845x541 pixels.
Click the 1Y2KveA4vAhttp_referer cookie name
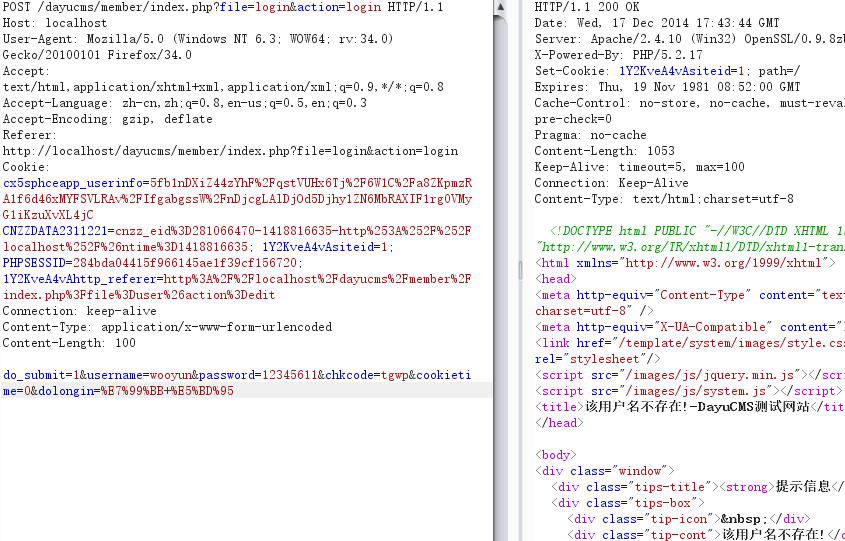tap(80, 279)
